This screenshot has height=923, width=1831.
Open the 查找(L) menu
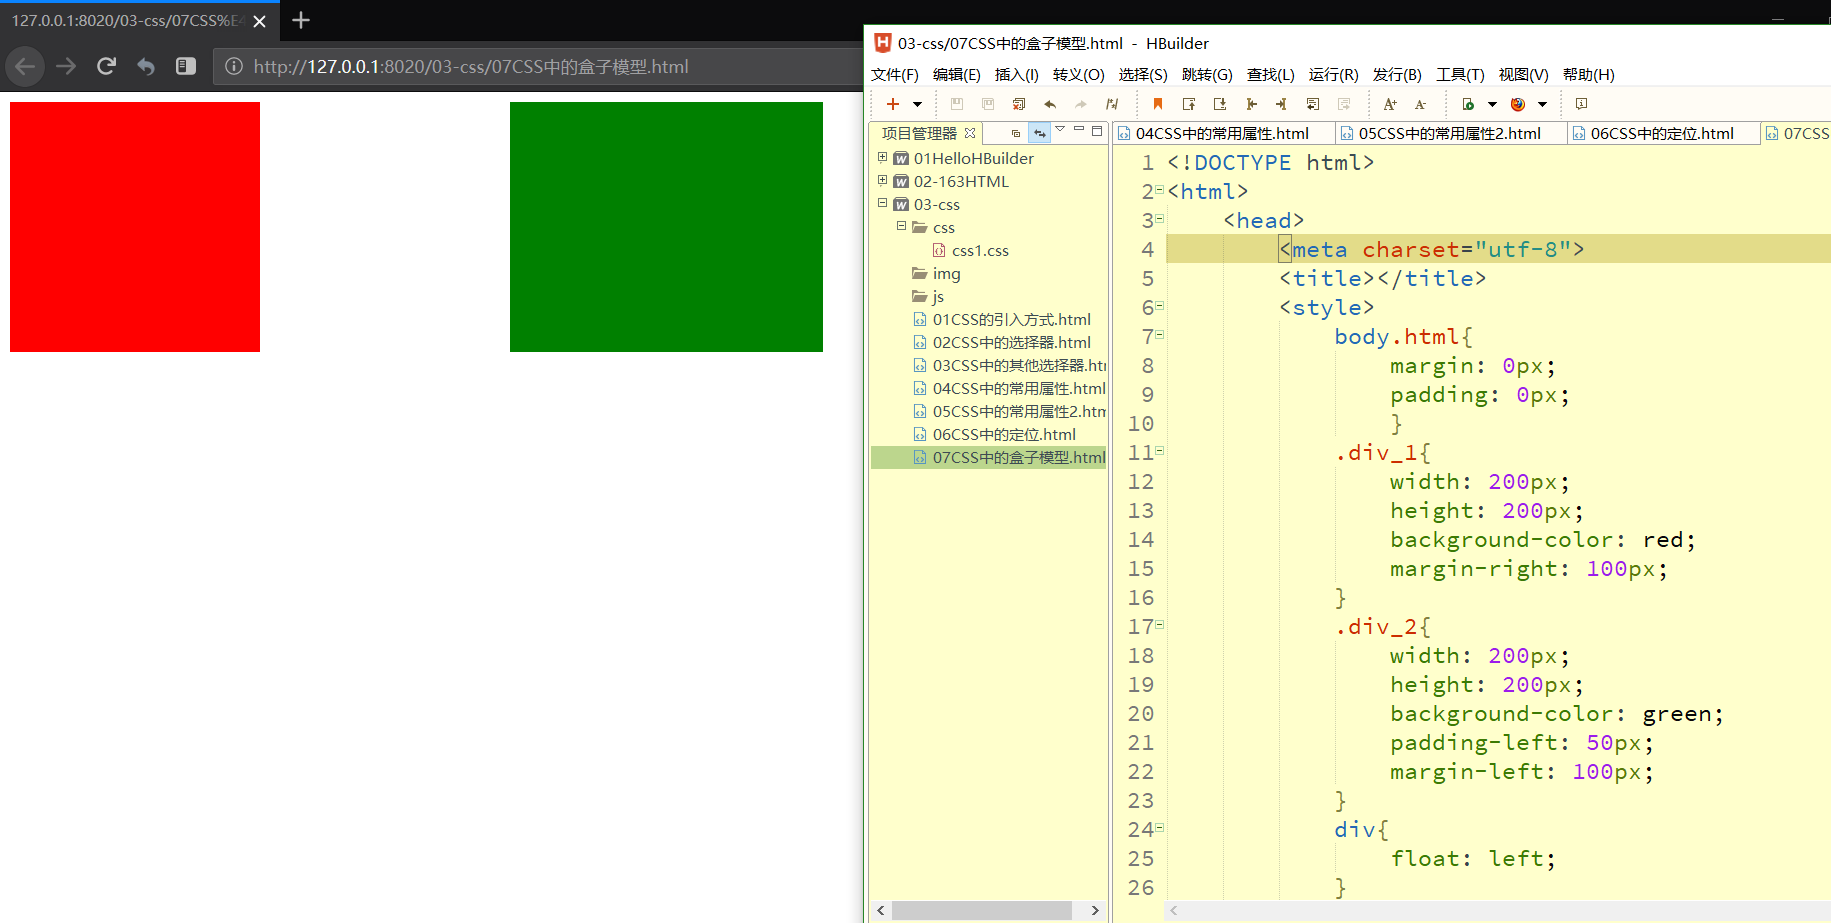click(1271, 75)
